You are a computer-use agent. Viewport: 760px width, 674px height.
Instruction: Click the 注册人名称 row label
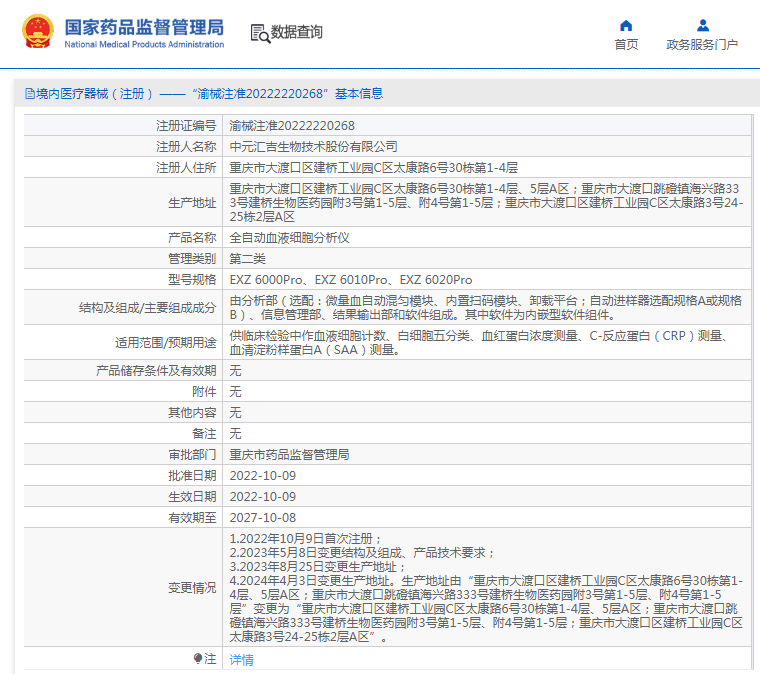tap(186, 147)
